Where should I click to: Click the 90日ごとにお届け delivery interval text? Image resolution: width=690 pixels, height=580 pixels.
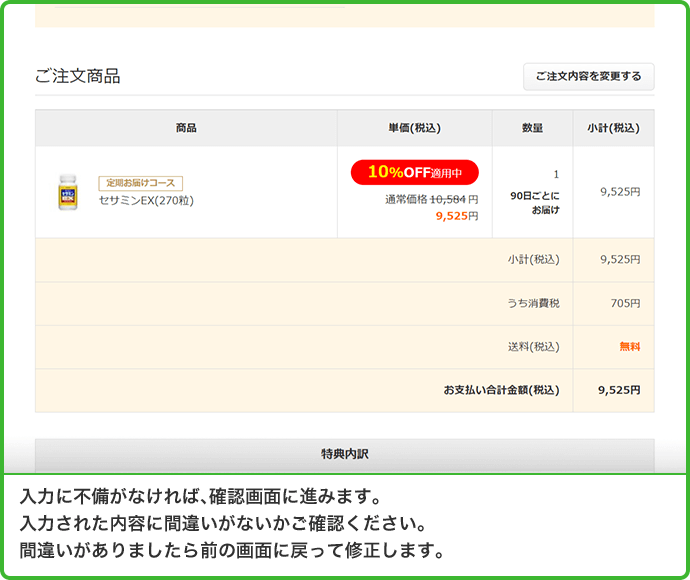pos(535,203)
